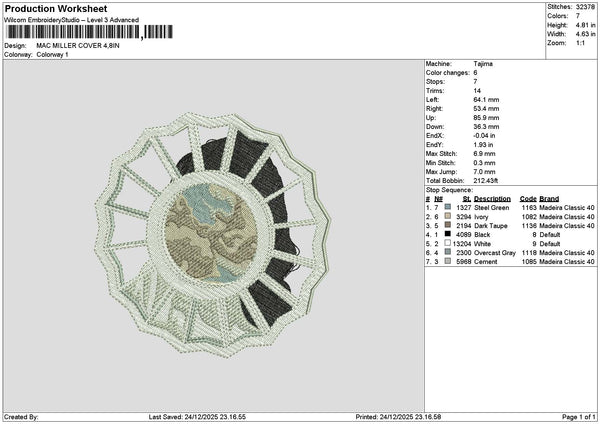Viewport: 600px width, 424px height.
Task: Click code '1163' in Steel Green row
Action: coord(529,207)
